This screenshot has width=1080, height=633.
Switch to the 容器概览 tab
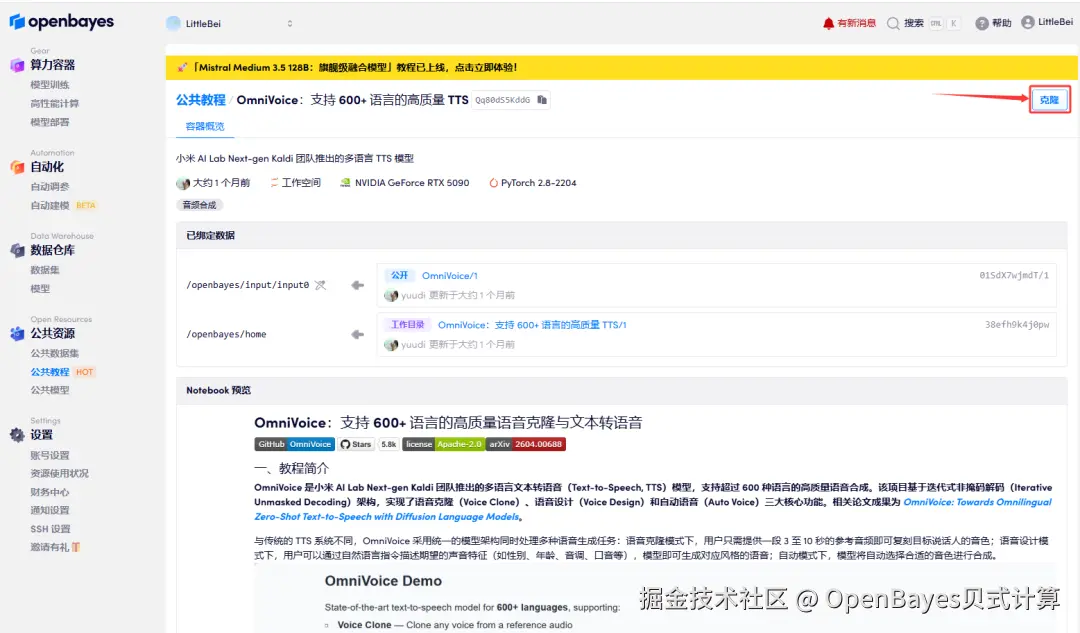(x=205, y=127)
